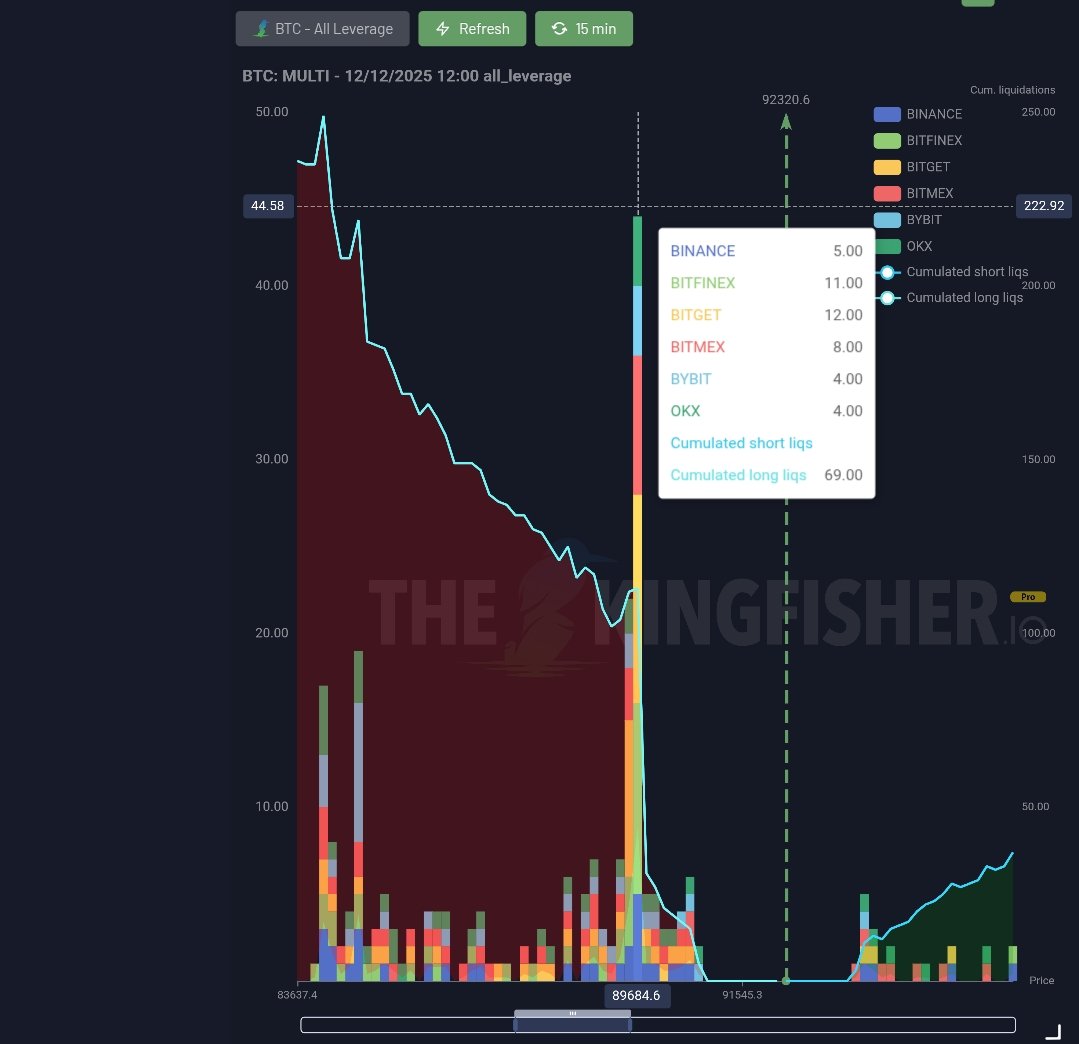The height and width of the screenshot is (1044, 1079).
Task: Click the 50.00 left axis tick label
Action: click(x=272, y=111)
